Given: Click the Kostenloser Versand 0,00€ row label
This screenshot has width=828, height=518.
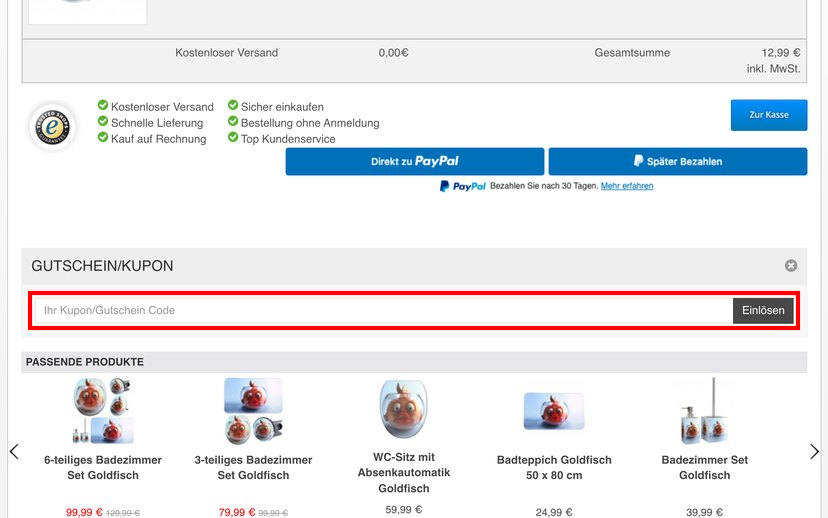Looking at the screenshot, I should tap(227, 53).
